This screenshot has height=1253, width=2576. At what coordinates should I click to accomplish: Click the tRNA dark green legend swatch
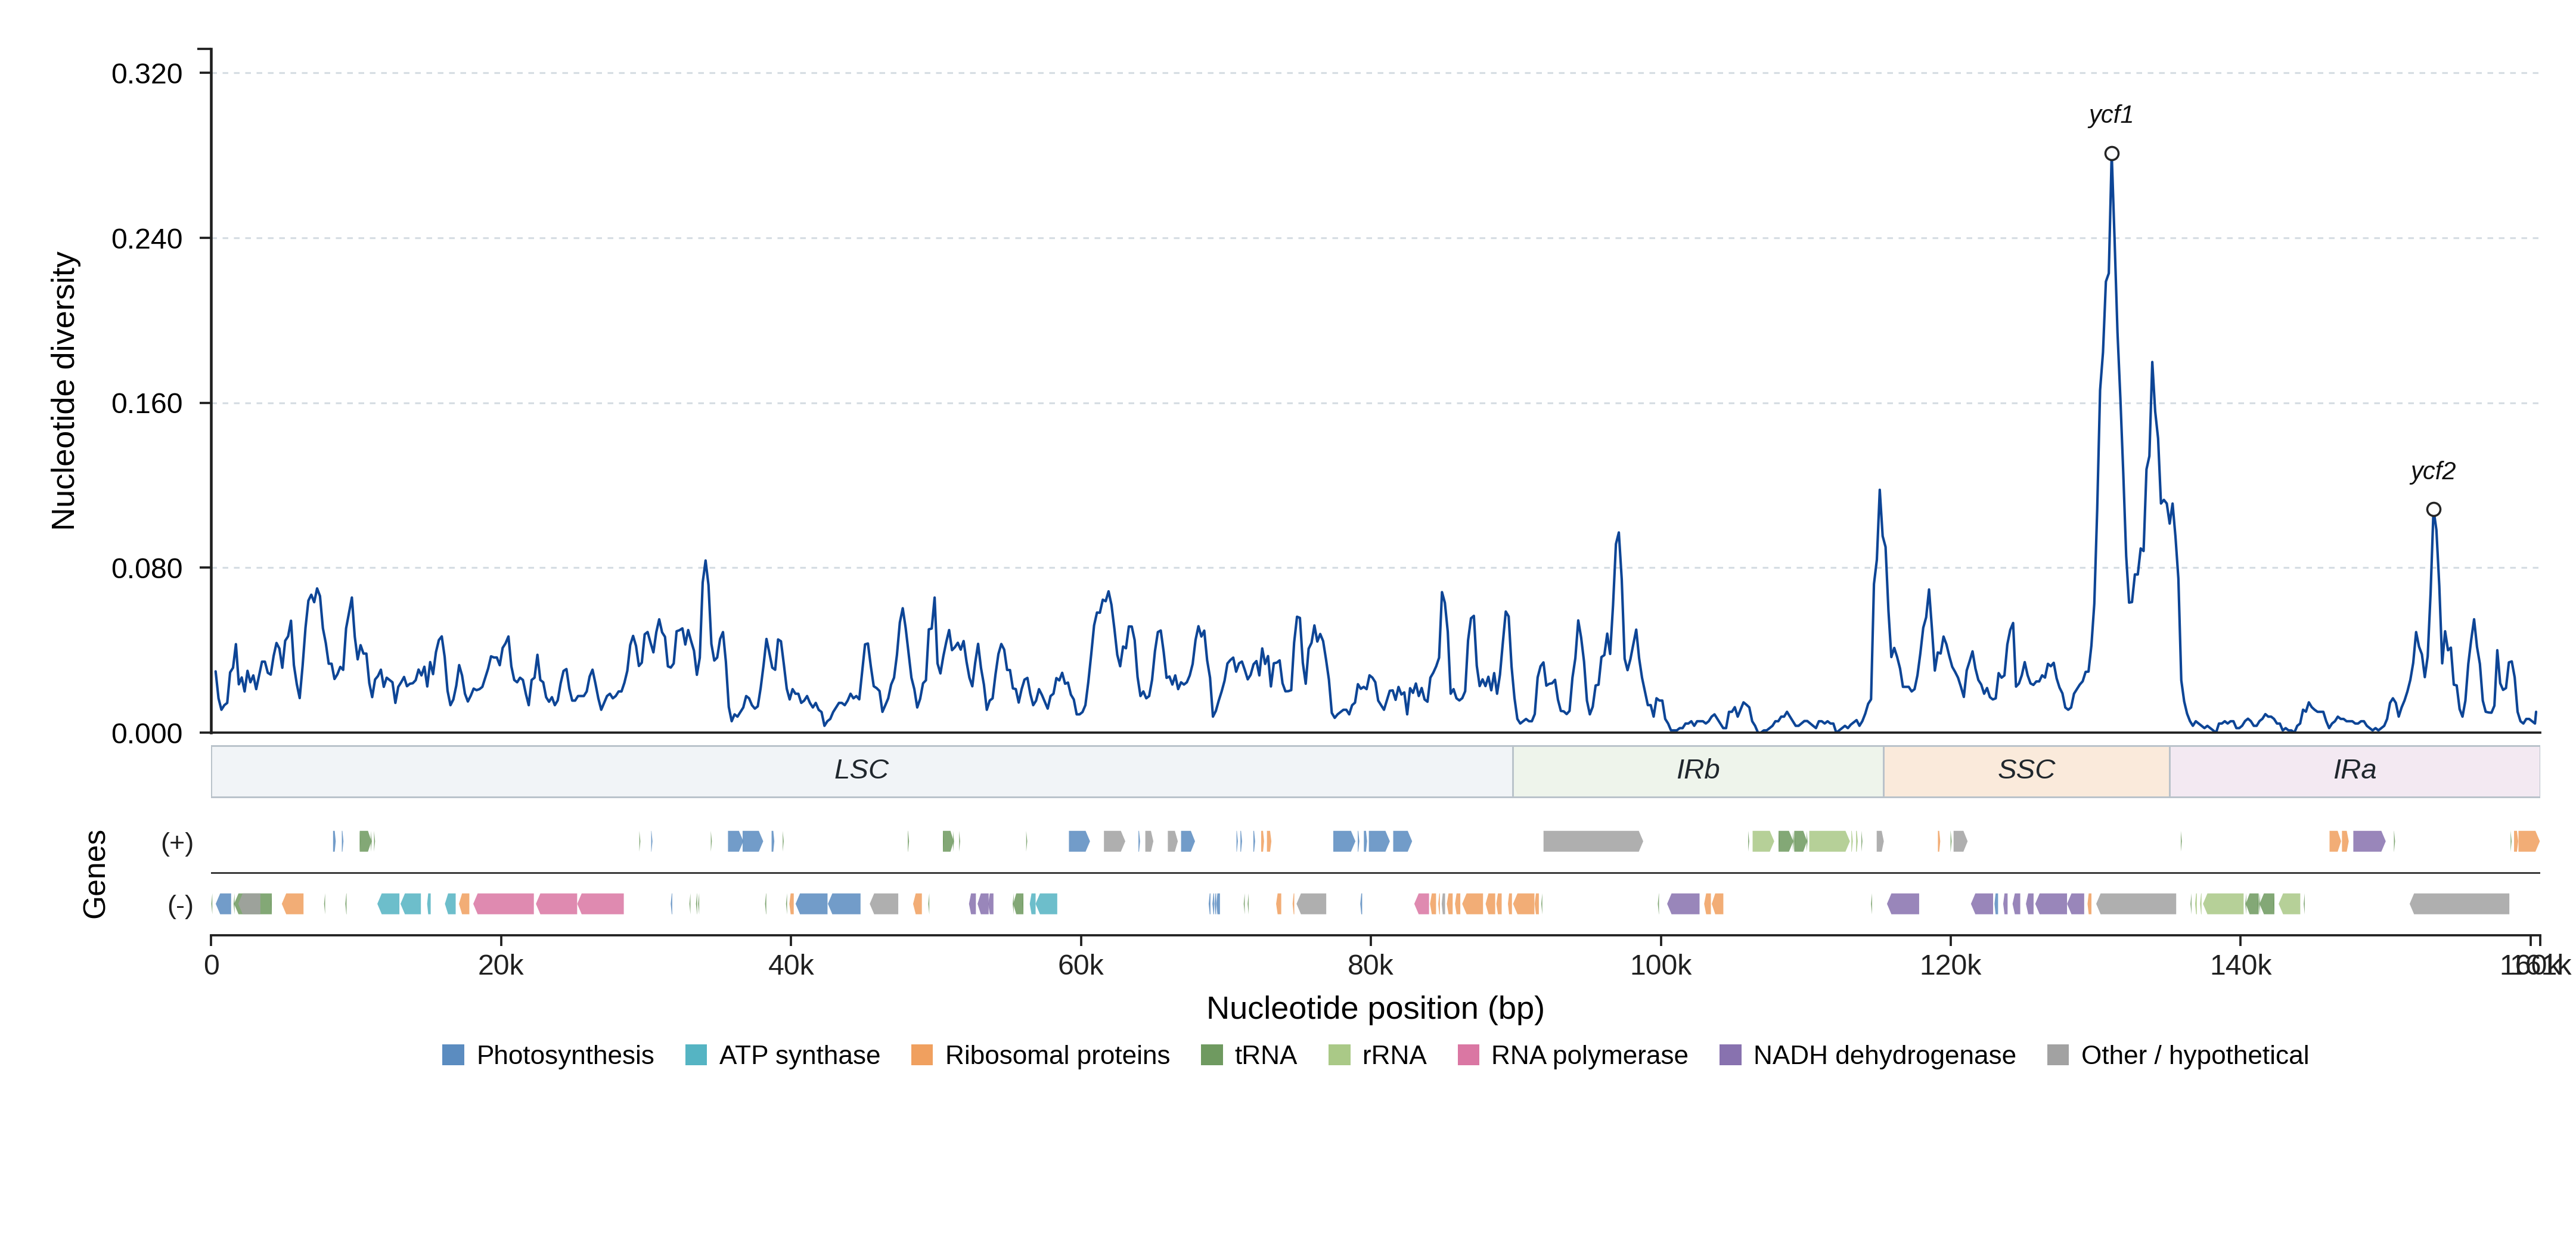[1212, 1055]
